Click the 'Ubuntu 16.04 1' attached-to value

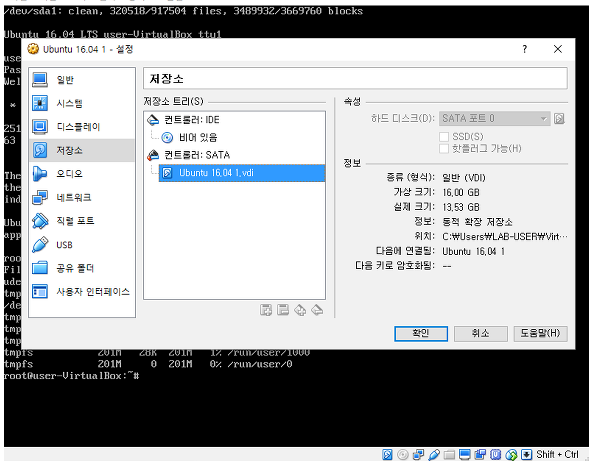click(x=473, y=251)
